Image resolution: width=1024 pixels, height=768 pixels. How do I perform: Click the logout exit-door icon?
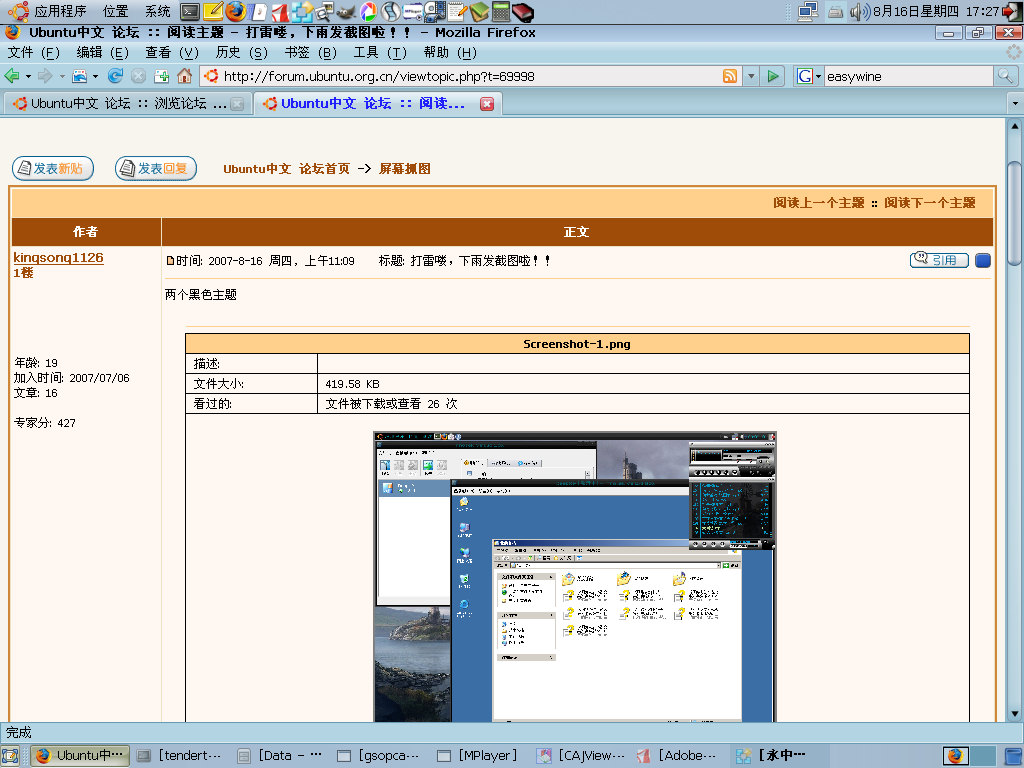click(x=1012, y=11)
